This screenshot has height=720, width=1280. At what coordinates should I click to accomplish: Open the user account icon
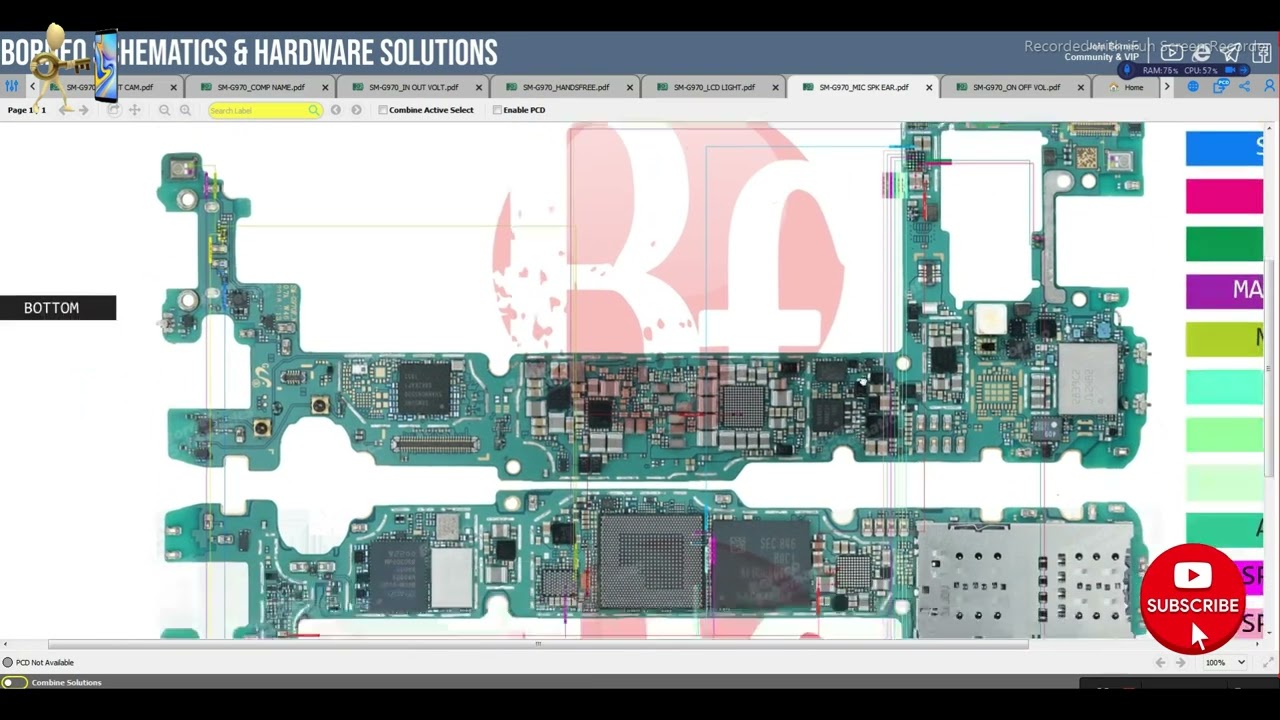(x=1270, y=87)
